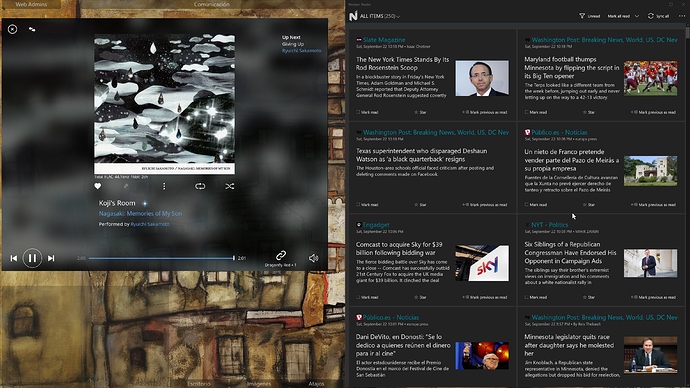The width and height of the screenshot is (690, 388).
Task: Star the Maryland football article
Action: [x=589, y=112]
